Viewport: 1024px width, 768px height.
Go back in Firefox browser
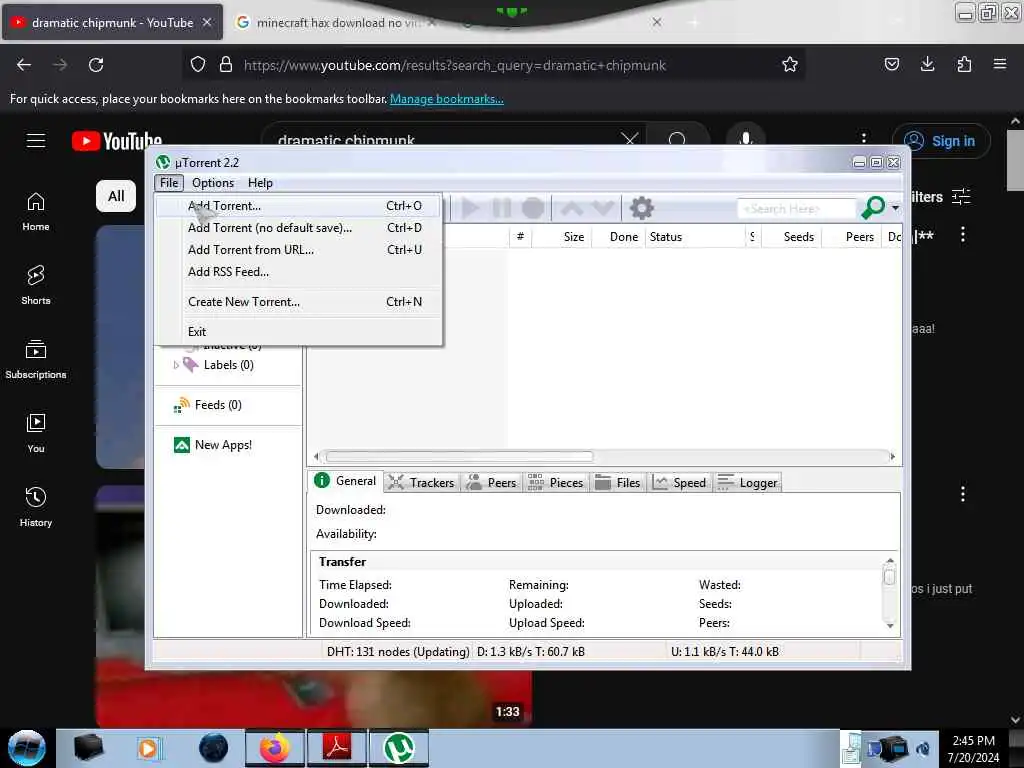[24, 65]
